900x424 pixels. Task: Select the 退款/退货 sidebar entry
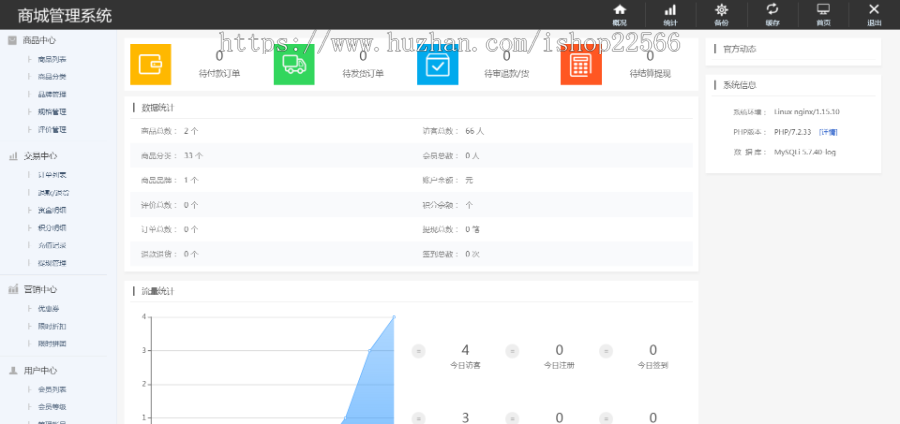tap(53, 193)
